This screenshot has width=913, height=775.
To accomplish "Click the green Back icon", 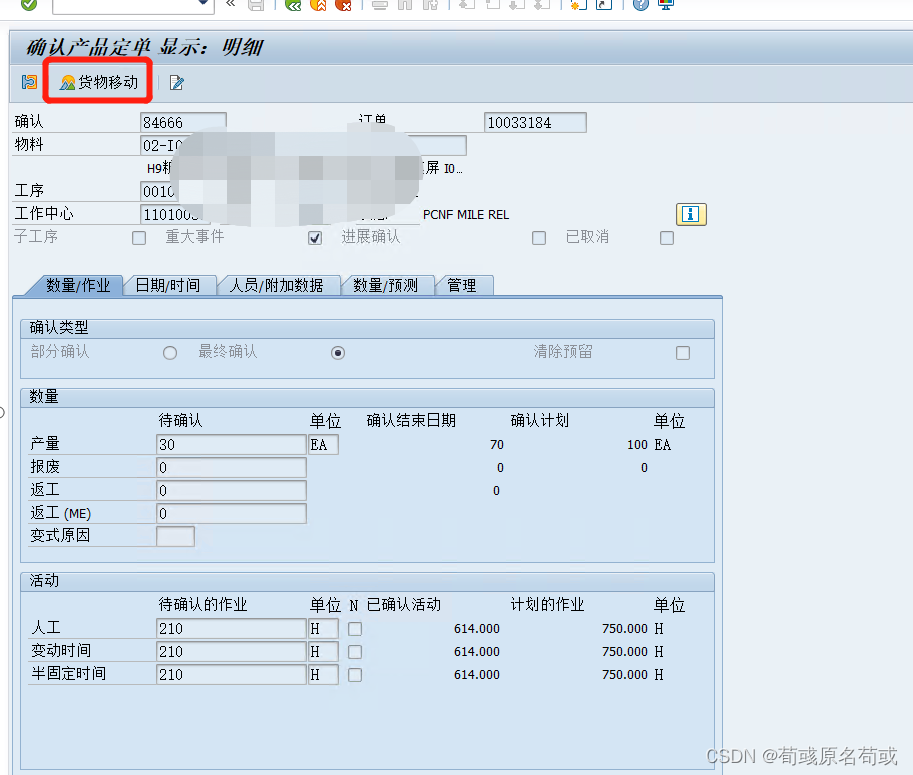I will [x=293, y=5].
